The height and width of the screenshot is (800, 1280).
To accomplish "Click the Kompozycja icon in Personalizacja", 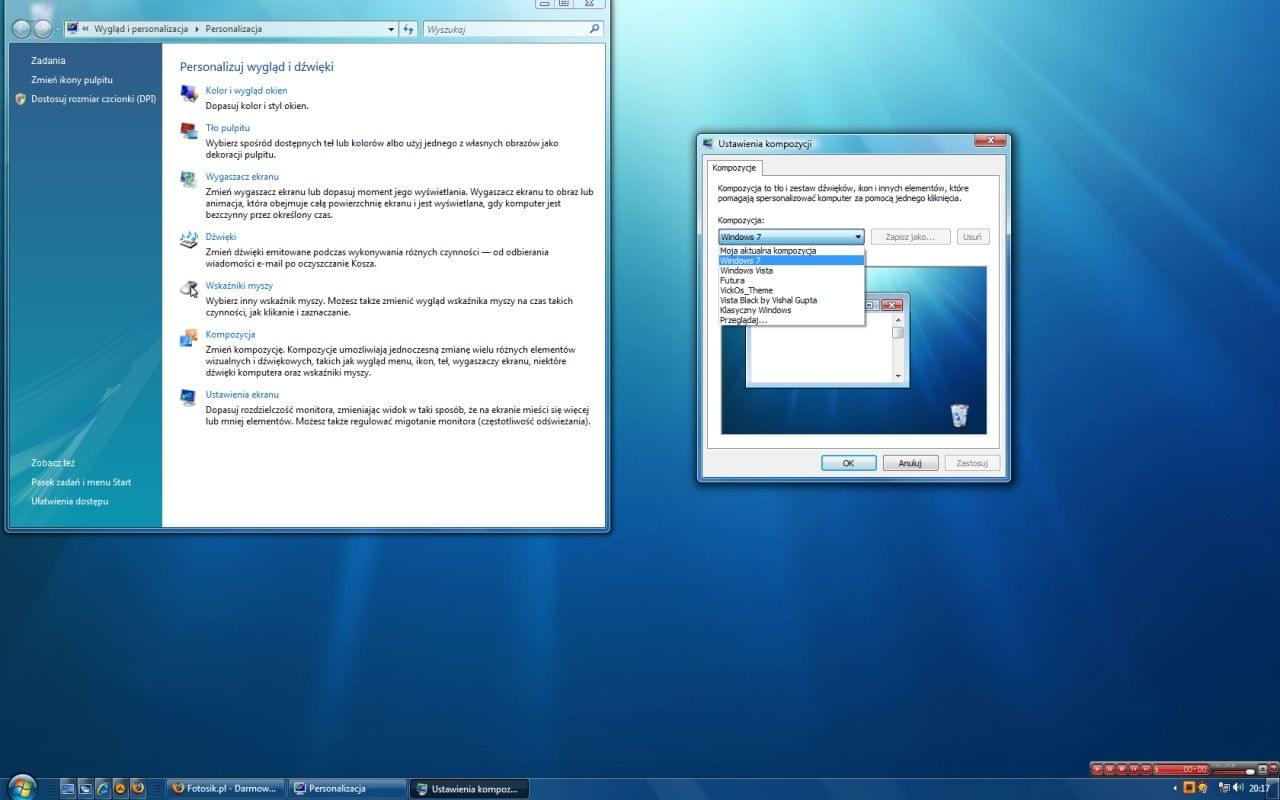I will click(x=188, y=337).
